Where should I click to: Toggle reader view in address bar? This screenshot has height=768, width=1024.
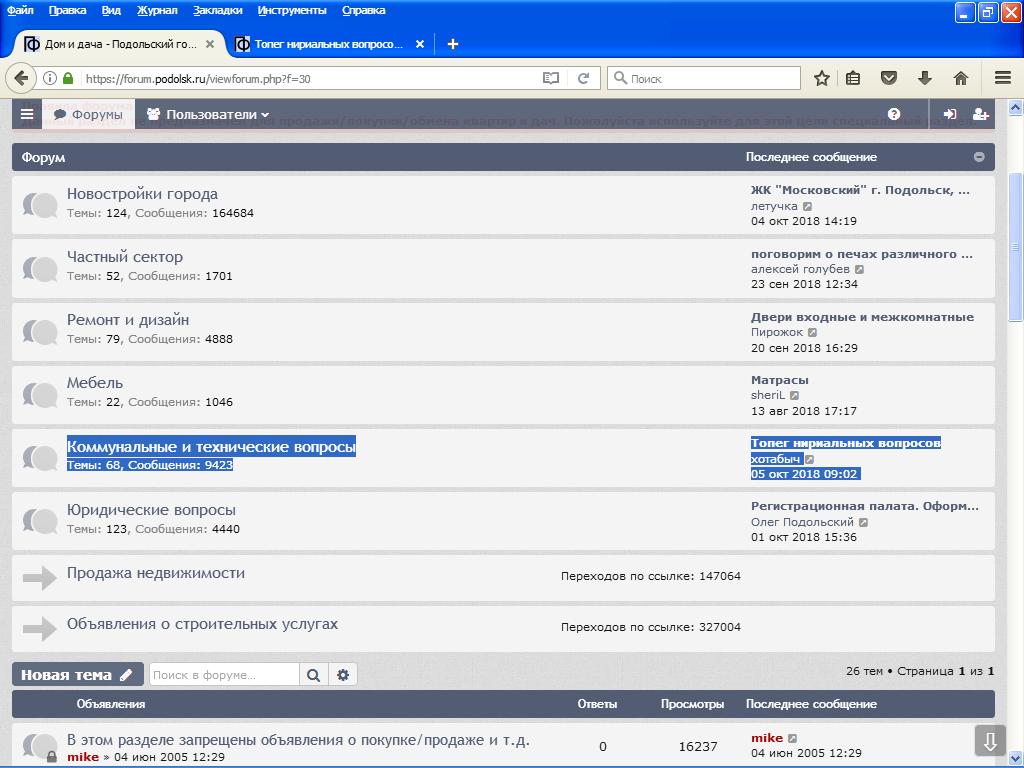coord(551,78)
